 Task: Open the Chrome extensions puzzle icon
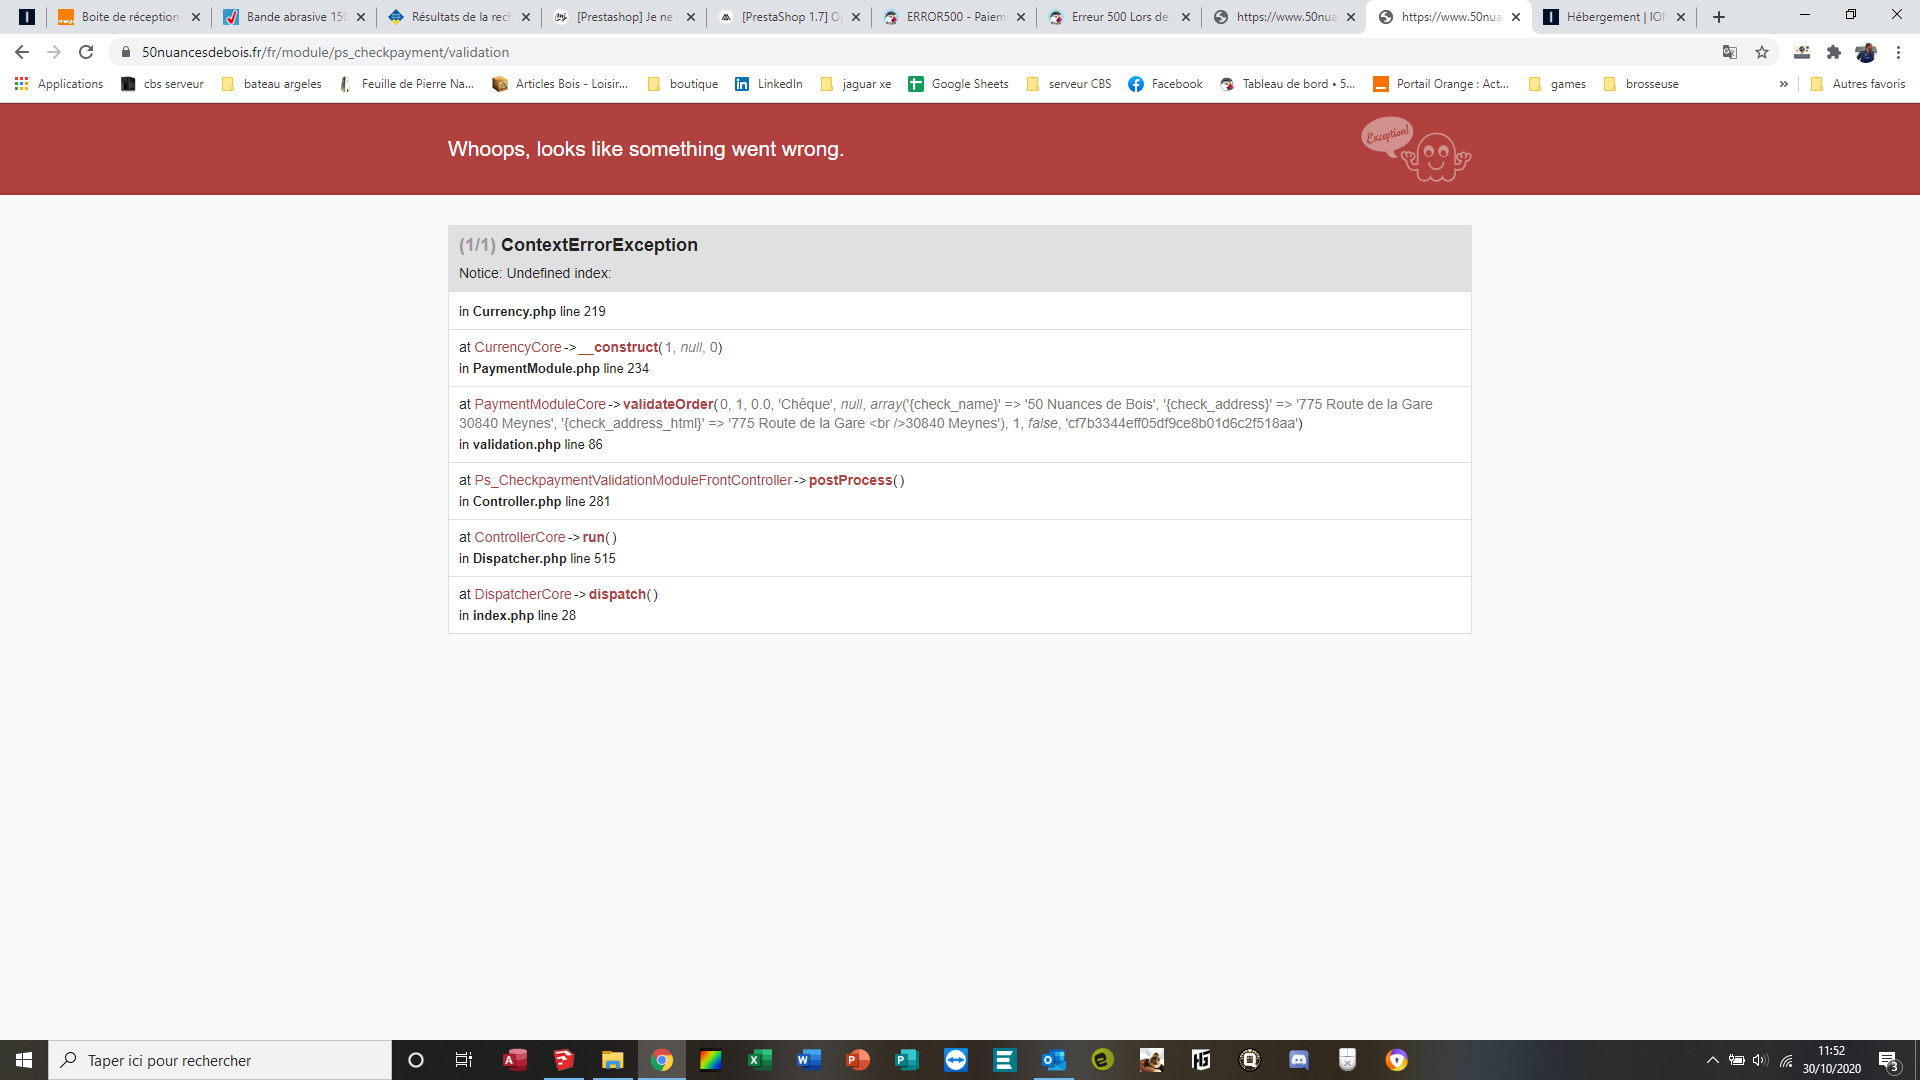point(1834,52)
